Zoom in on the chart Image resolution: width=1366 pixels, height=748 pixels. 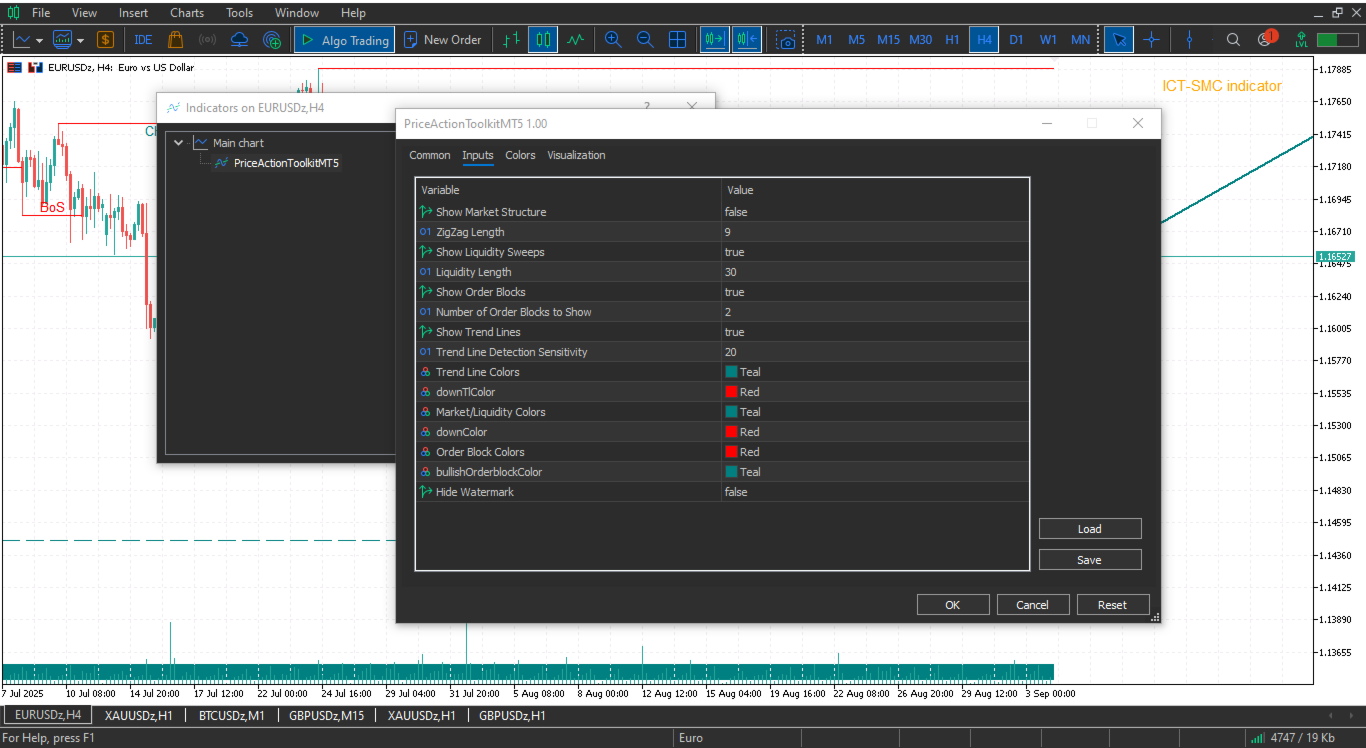(x=613, y=40)
